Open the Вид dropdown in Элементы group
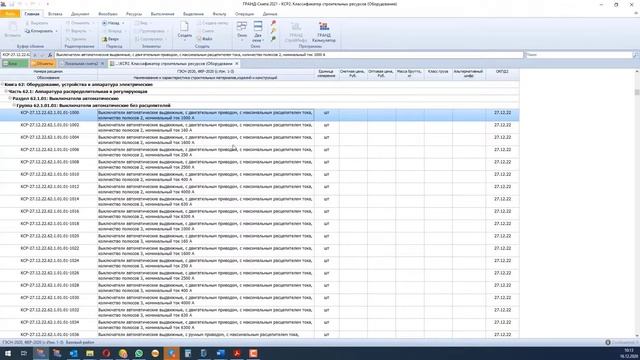The width and height of the screenshot is (640, 360). click(143, 23)
